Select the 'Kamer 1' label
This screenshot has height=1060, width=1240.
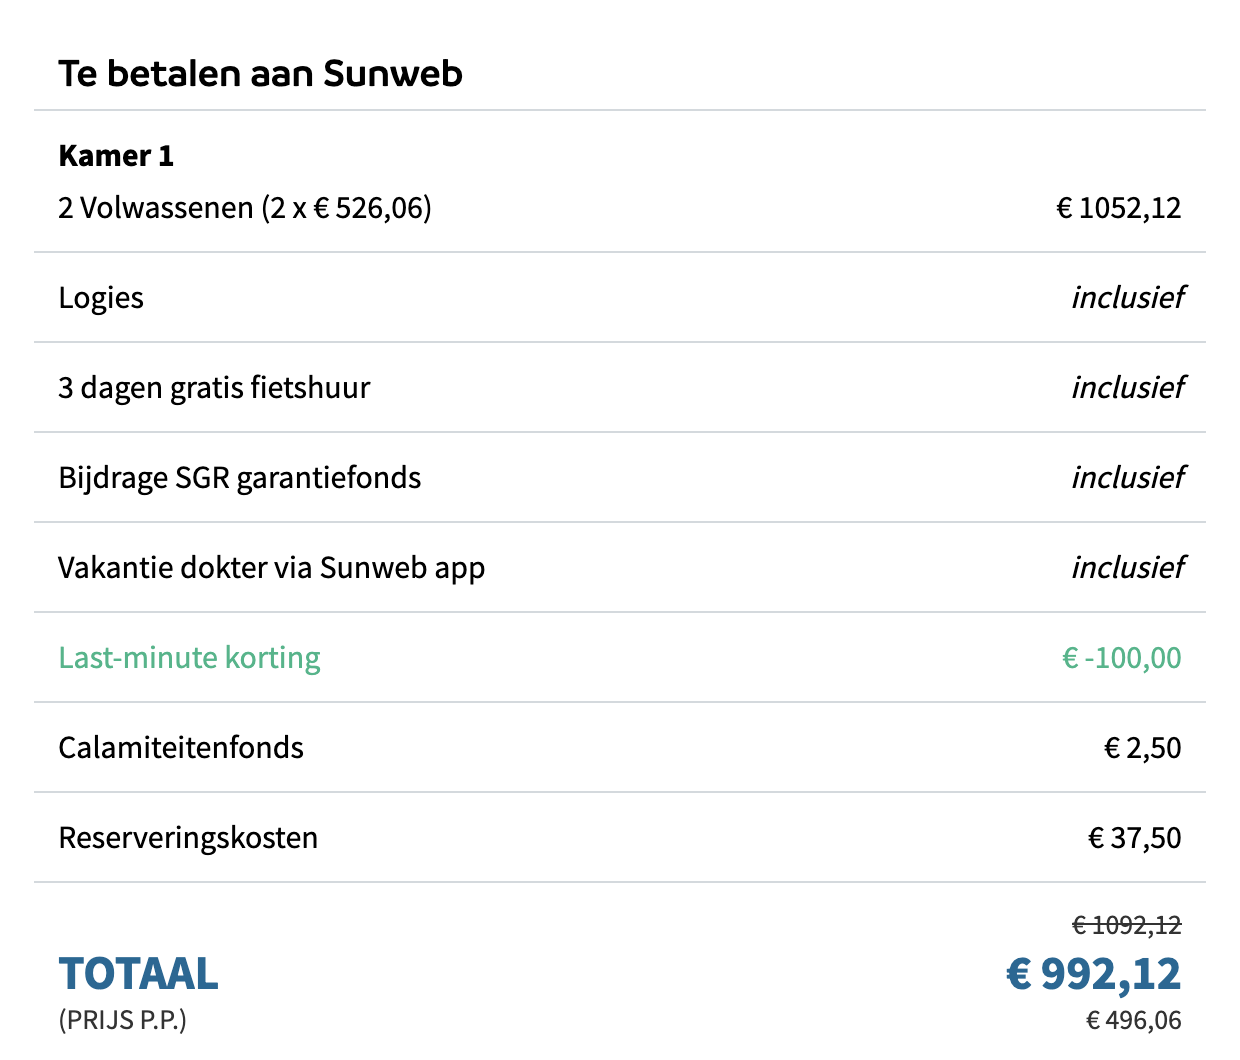pyautogui.click(x=116, y=156)
